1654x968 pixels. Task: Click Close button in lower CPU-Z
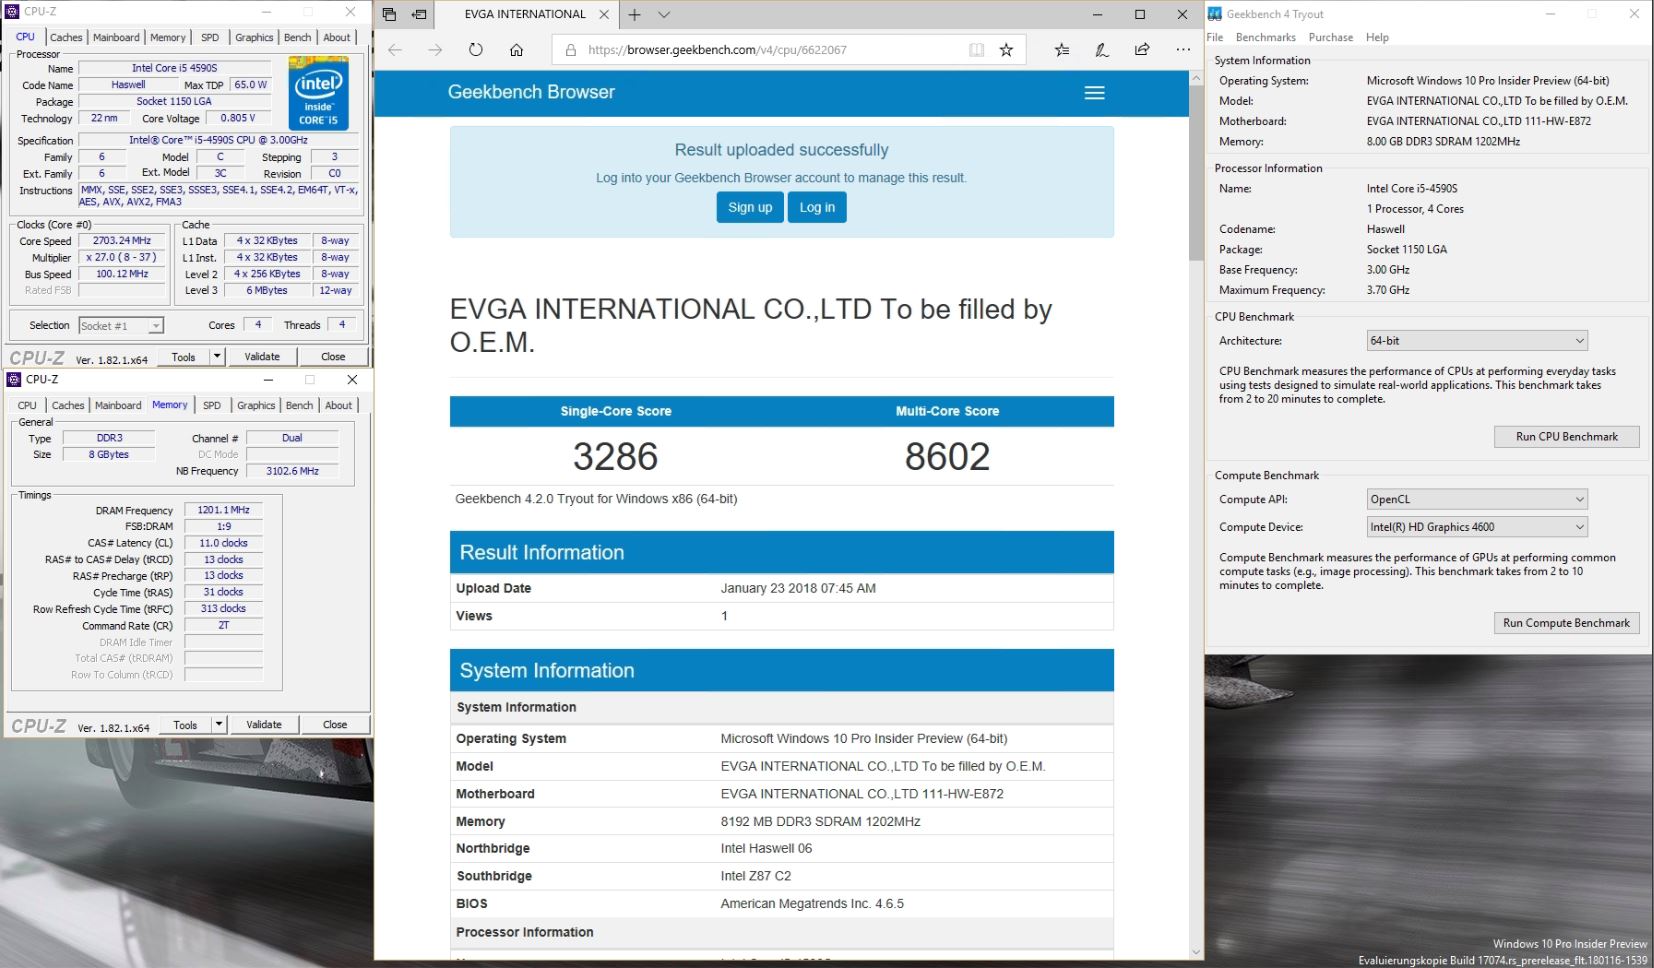[x=335, y=725]
